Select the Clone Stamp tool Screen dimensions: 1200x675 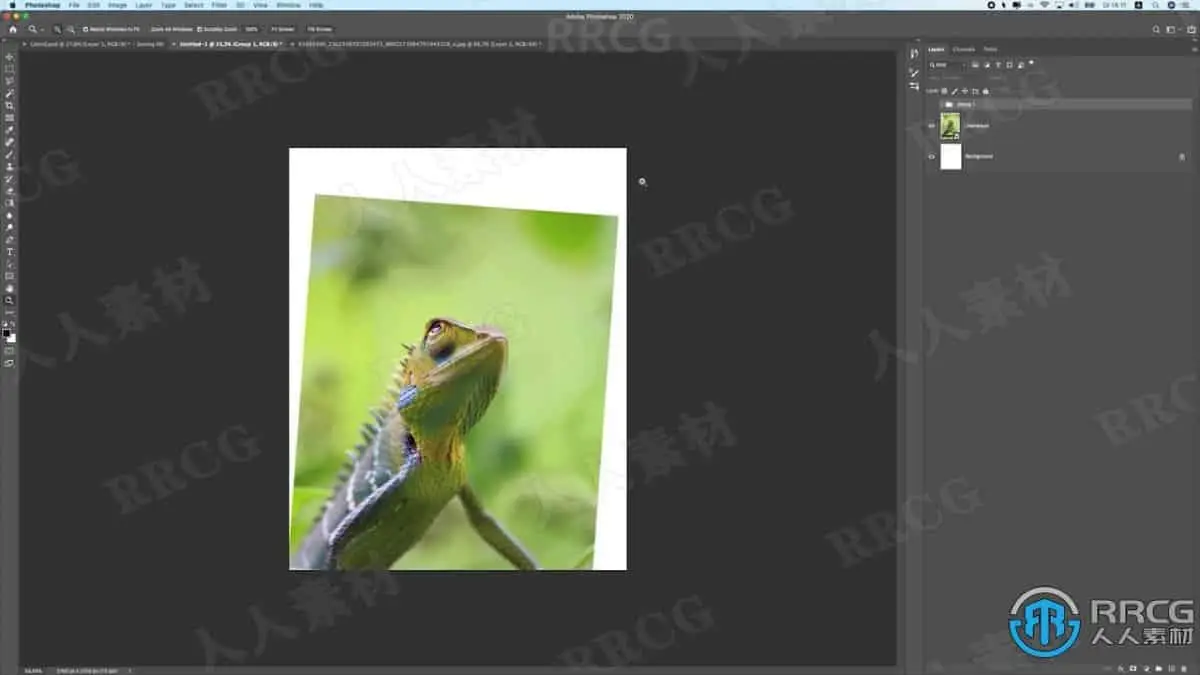[10, 166]
